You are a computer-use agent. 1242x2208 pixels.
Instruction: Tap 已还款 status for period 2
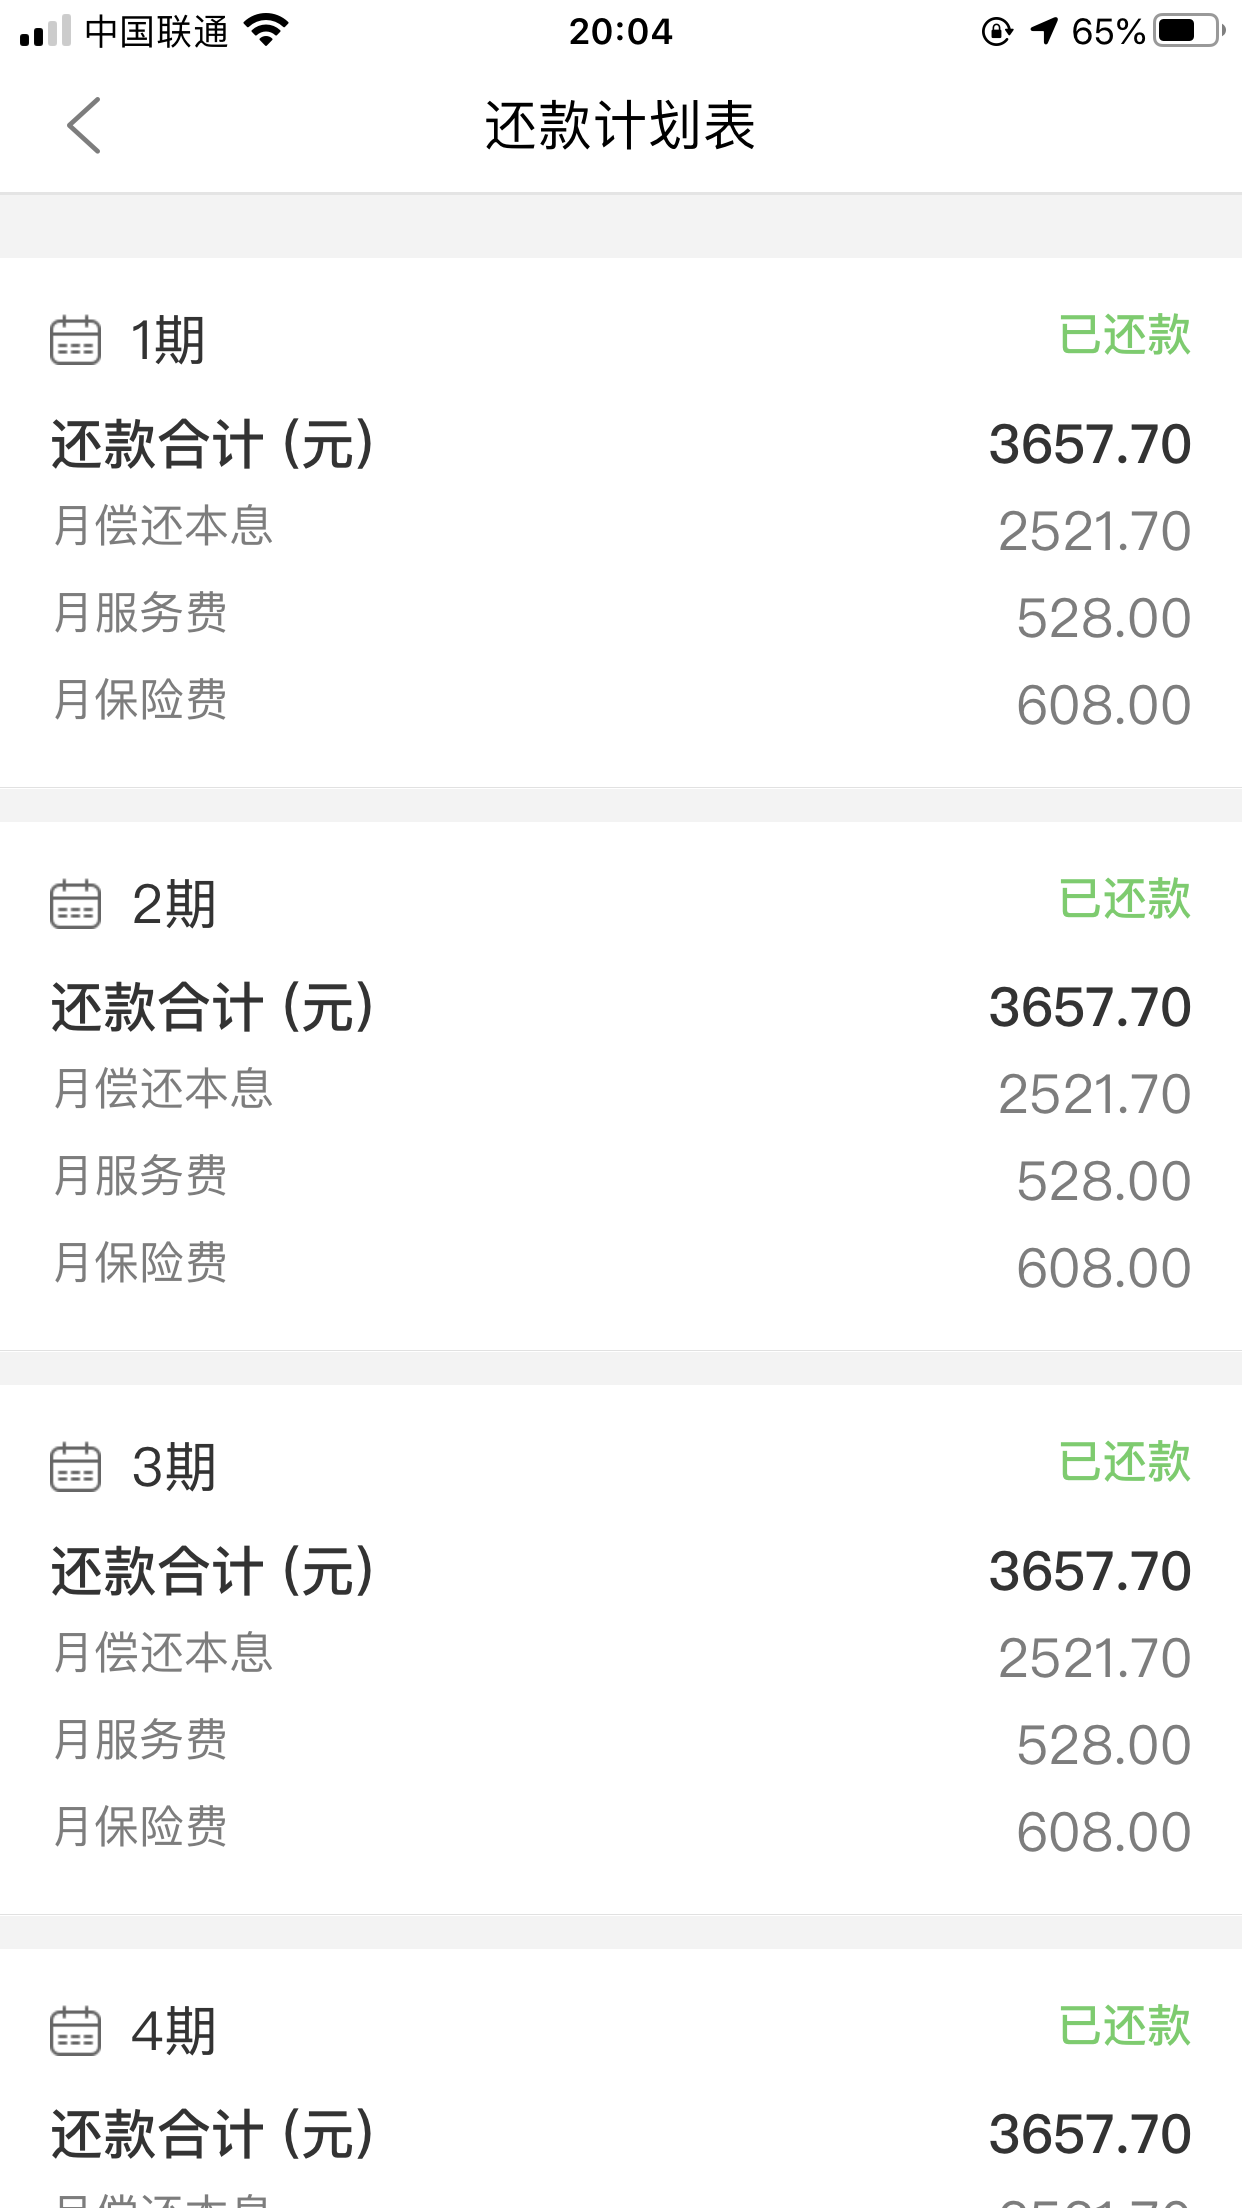1124,899
